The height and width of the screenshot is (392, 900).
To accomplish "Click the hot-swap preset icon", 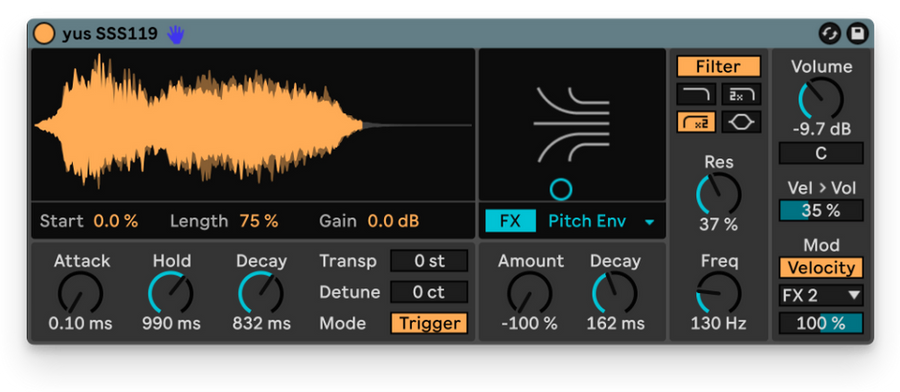I will tap(829, 34).
